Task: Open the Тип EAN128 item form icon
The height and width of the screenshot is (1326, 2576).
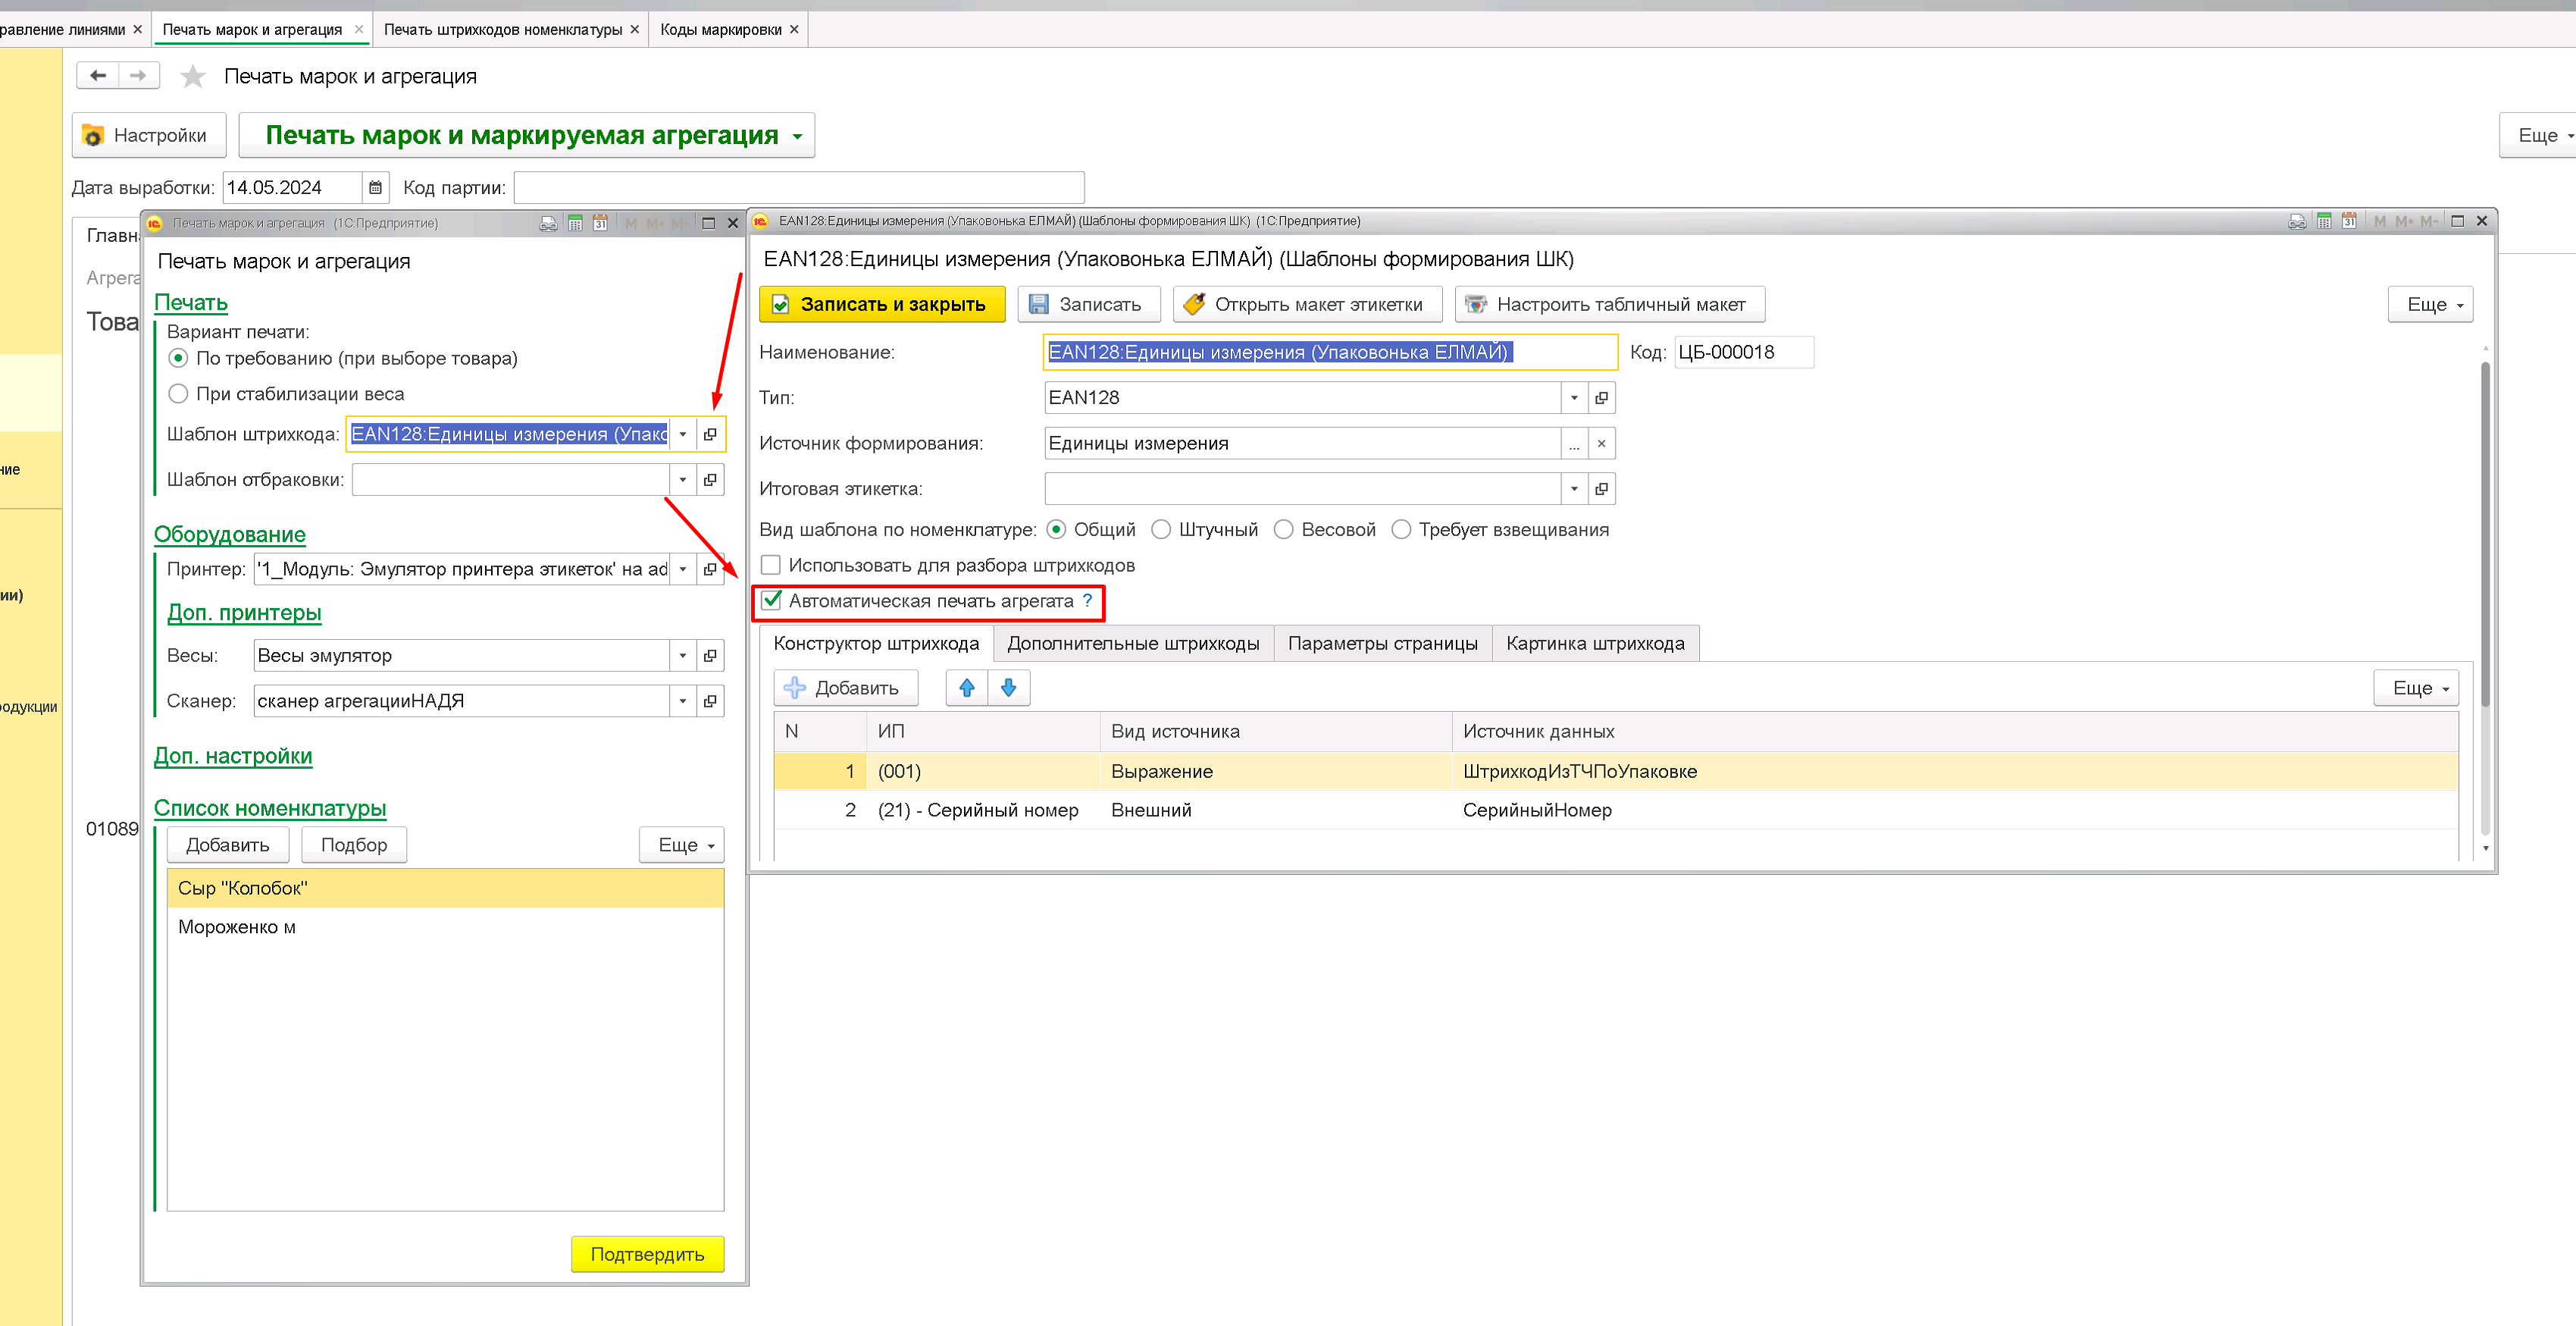Action: [x=1601, y=398]
